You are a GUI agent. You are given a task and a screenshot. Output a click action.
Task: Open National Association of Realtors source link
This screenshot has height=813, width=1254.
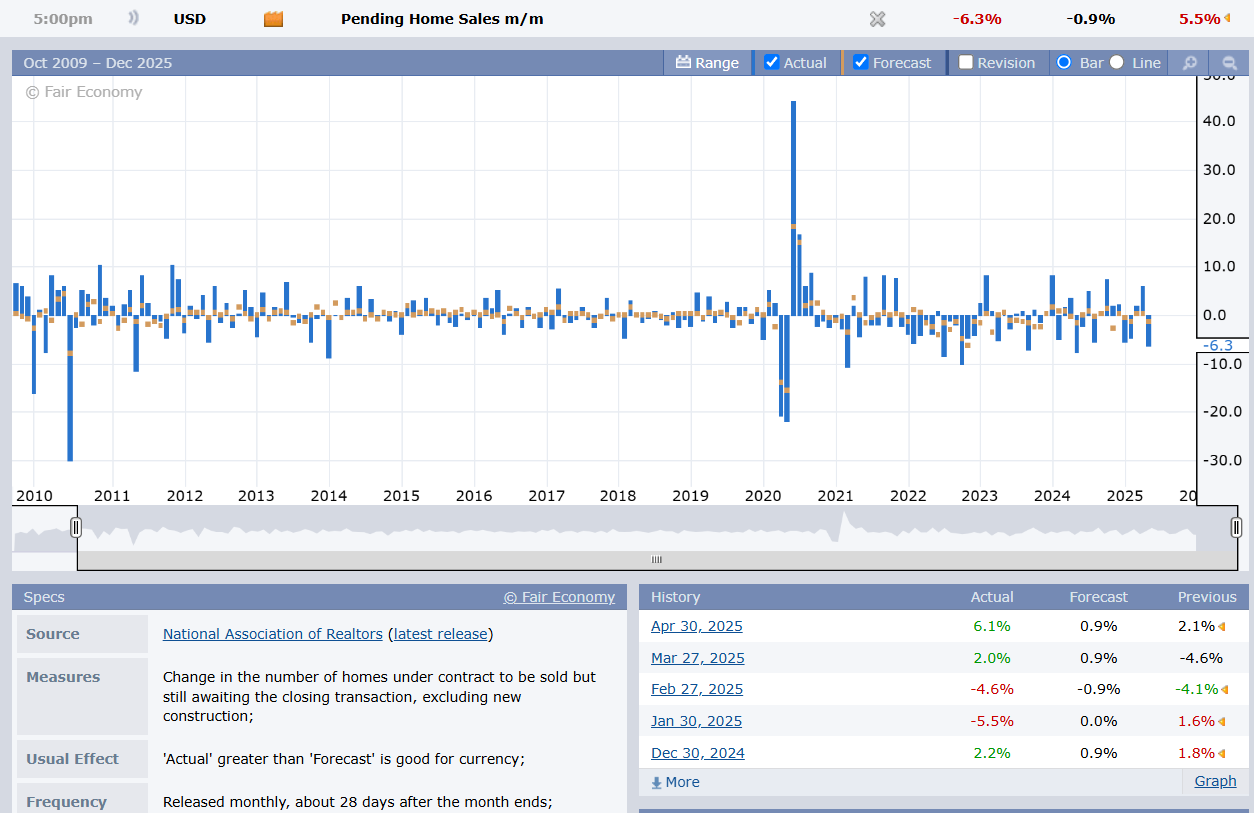[272, 634]
